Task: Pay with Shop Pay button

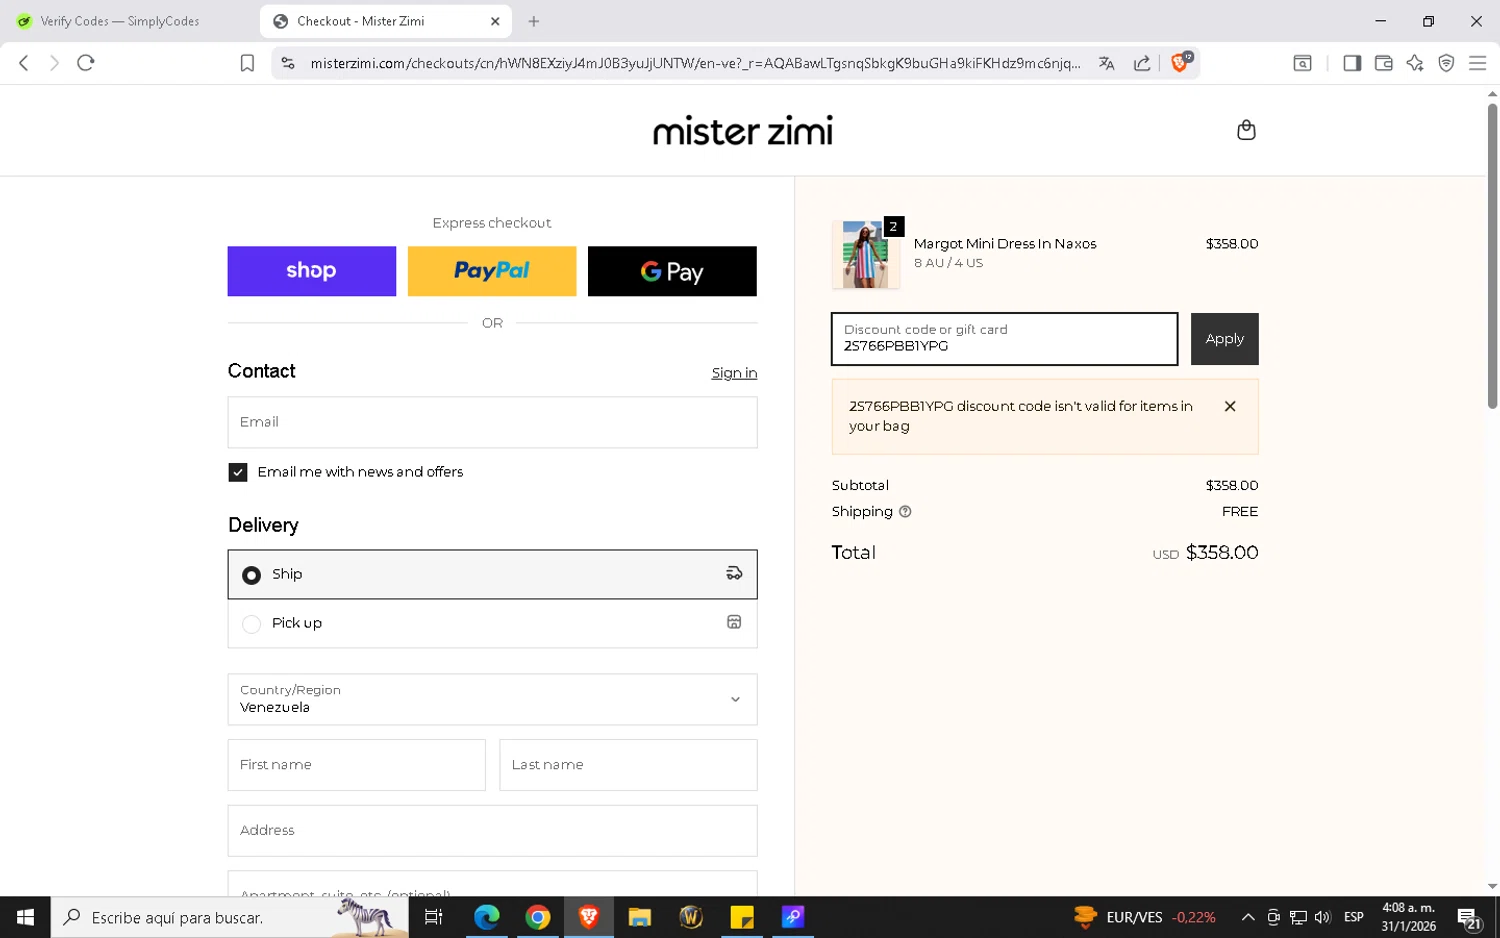Action: point(312,271)
